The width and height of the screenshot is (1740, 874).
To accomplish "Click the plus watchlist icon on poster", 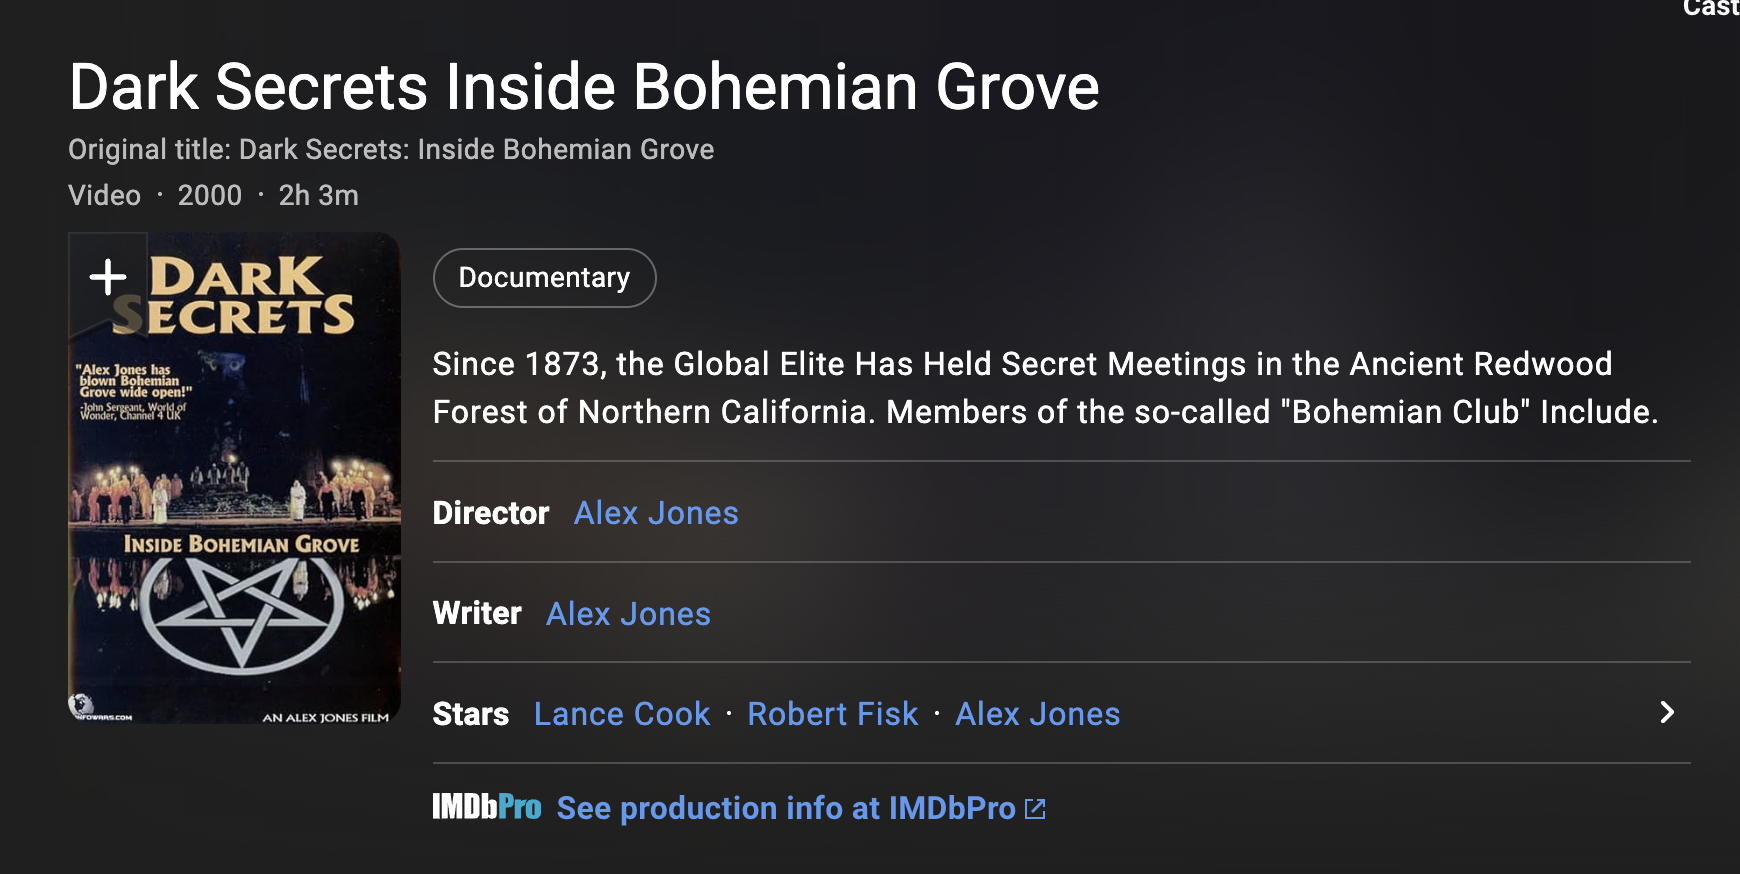I will point(108,277).
